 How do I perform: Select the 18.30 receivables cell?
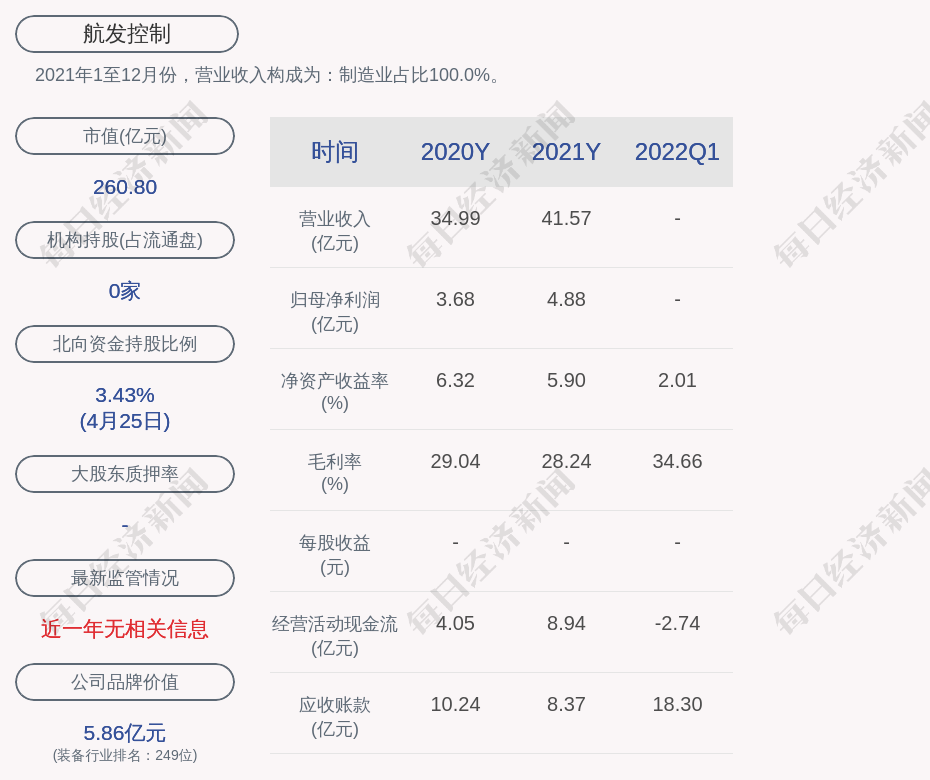(x=677, y=704)
